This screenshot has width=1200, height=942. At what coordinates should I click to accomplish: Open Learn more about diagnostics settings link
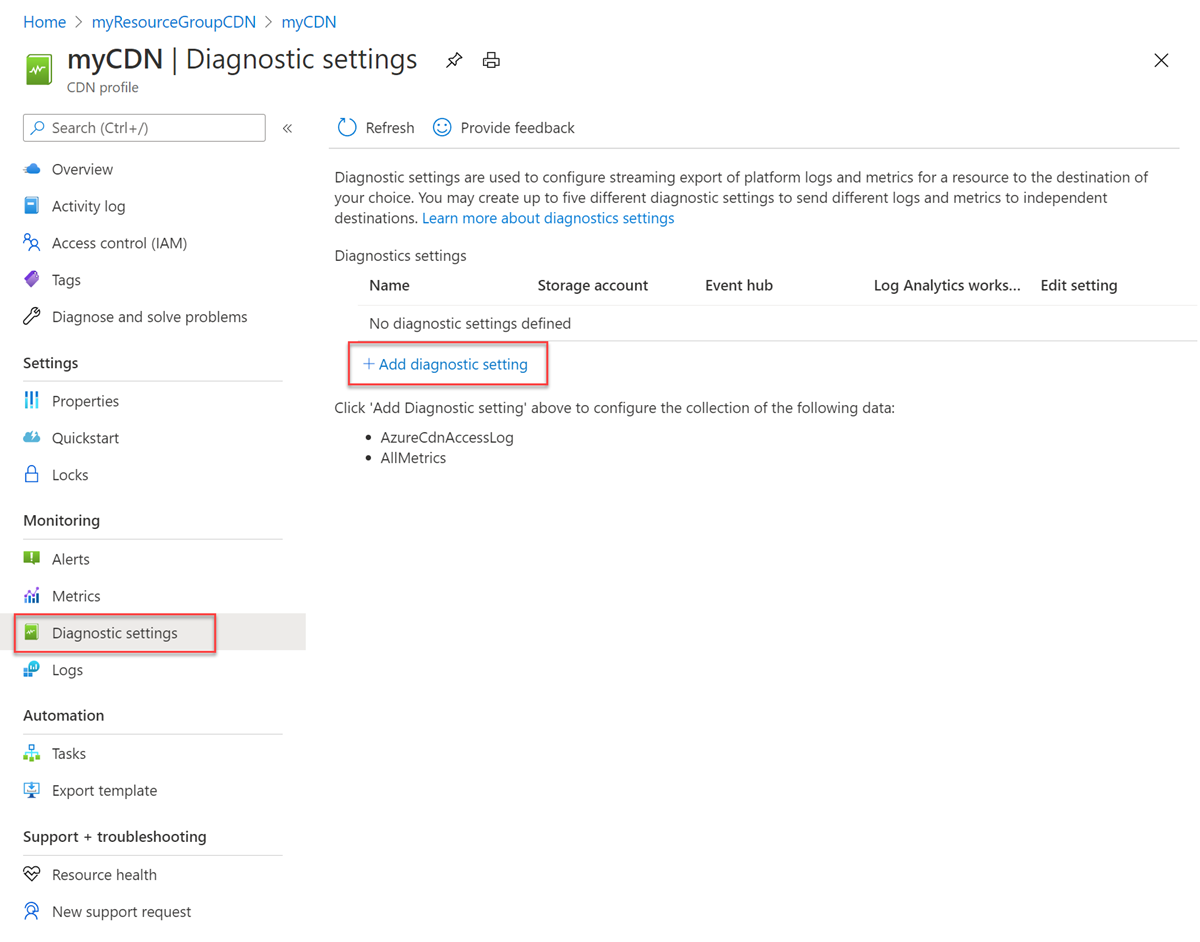click(x=548, y=218)
